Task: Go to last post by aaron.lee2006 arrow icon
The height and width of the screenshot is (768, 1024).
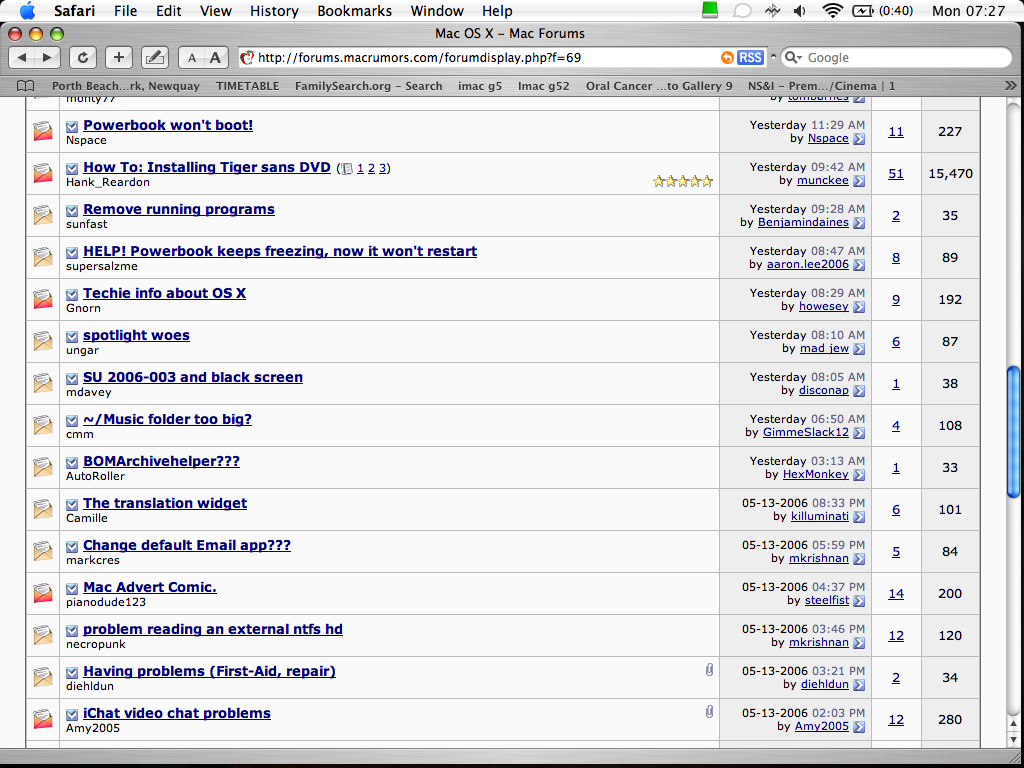Action: (859, 264)
